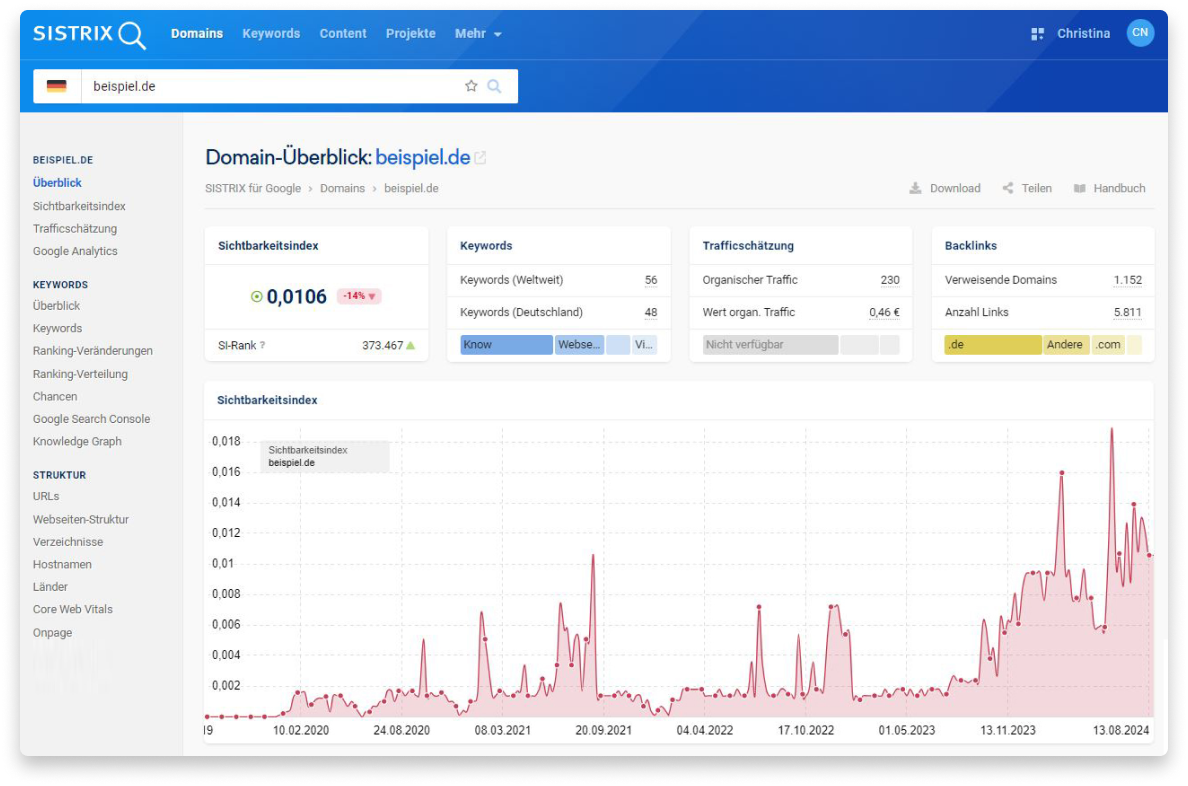Click the green SI-Rank up arrow
This screenshot has height=786, width=1188.
tap(411, 346)
